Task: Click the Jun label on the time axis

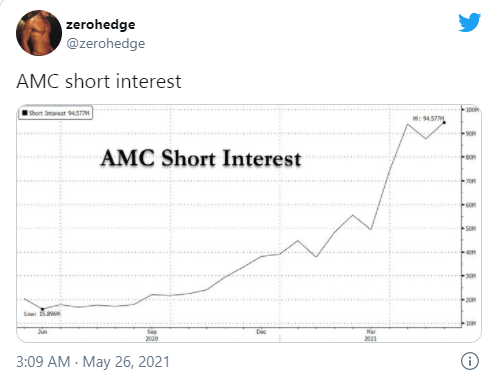Action: coord(42,332)
